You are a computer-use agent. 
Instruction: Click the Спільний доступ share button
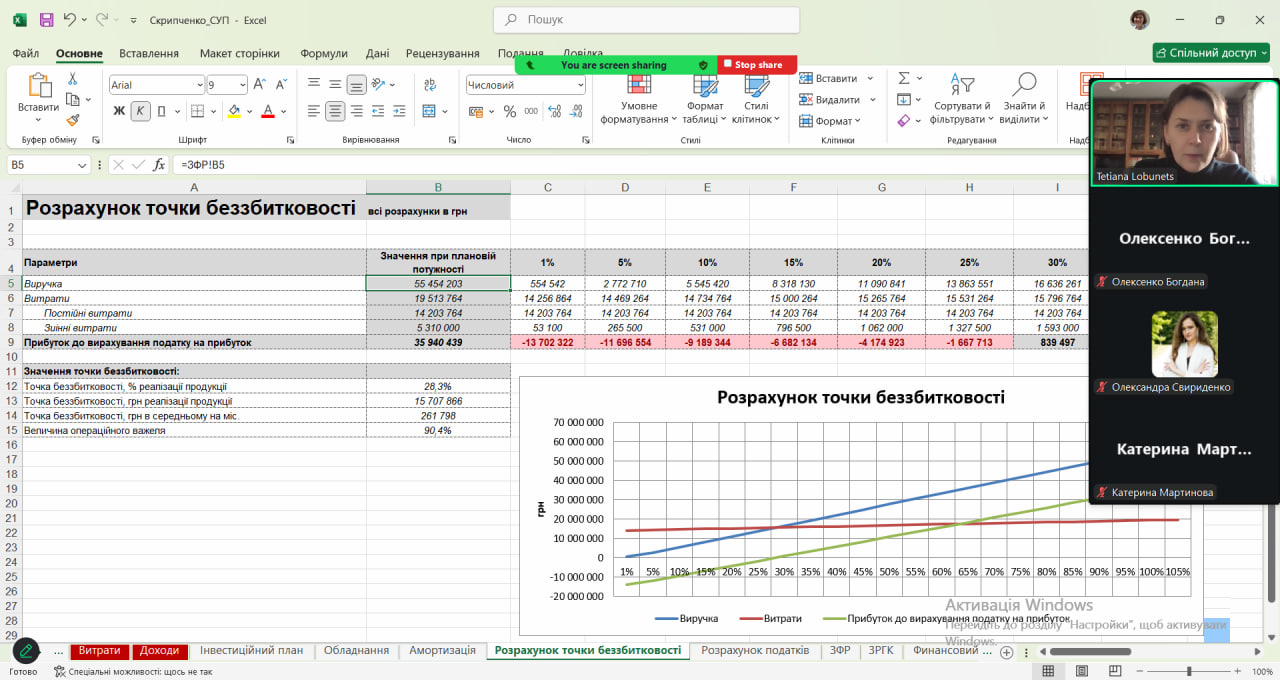pyautogui.click(x=1212, y=53)
